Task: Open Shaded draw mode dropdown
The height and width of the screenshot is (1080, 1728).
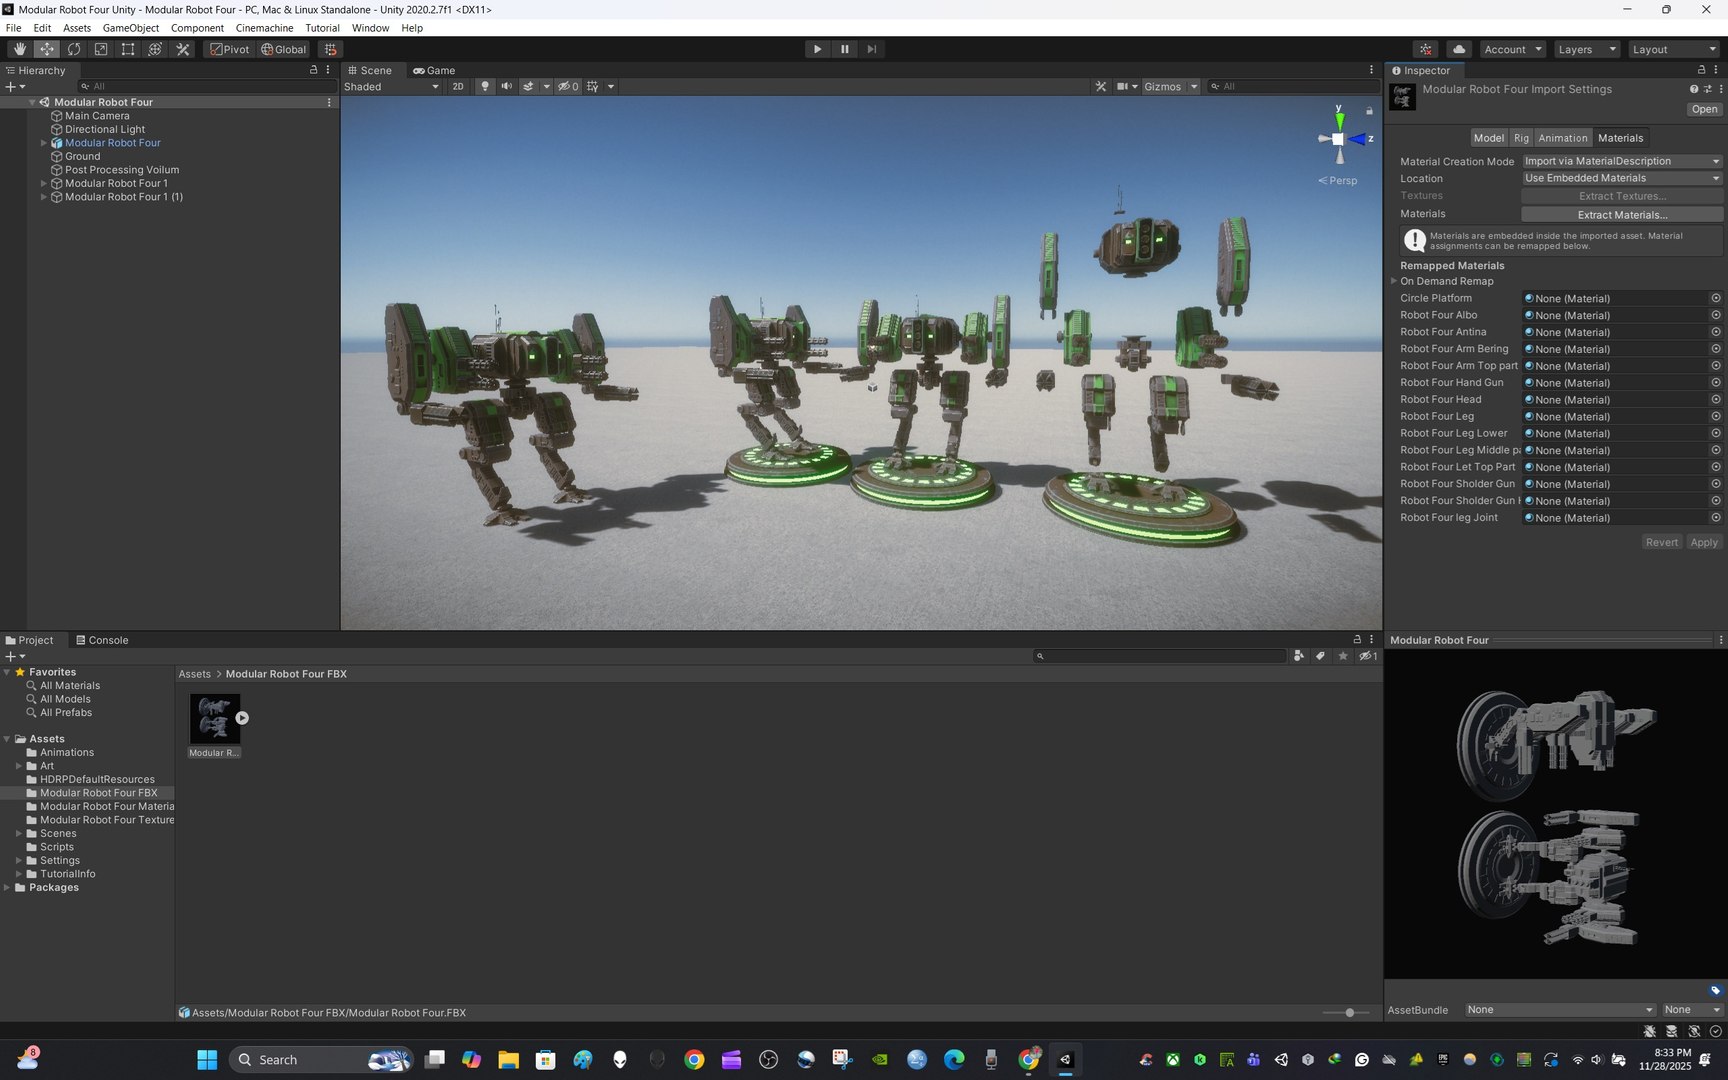Action: [391, 86]
